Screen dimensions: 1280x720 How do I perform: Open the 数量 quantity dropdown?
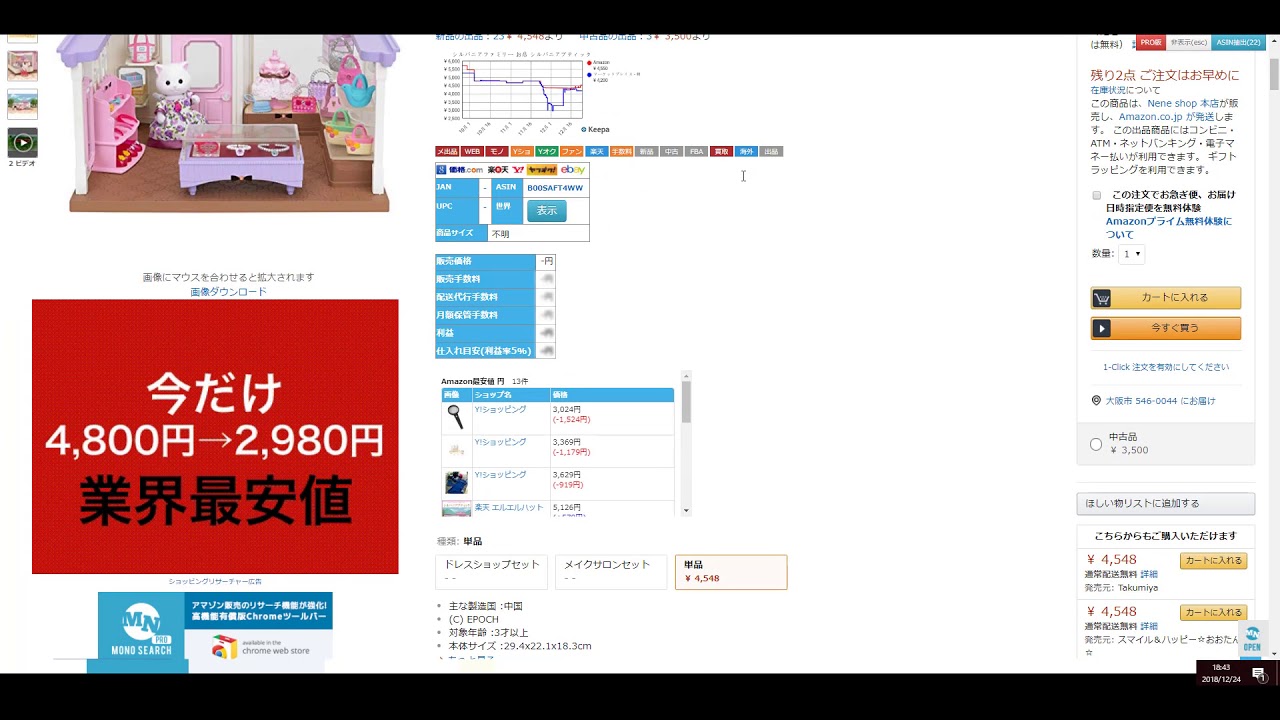click(1131, 254)
